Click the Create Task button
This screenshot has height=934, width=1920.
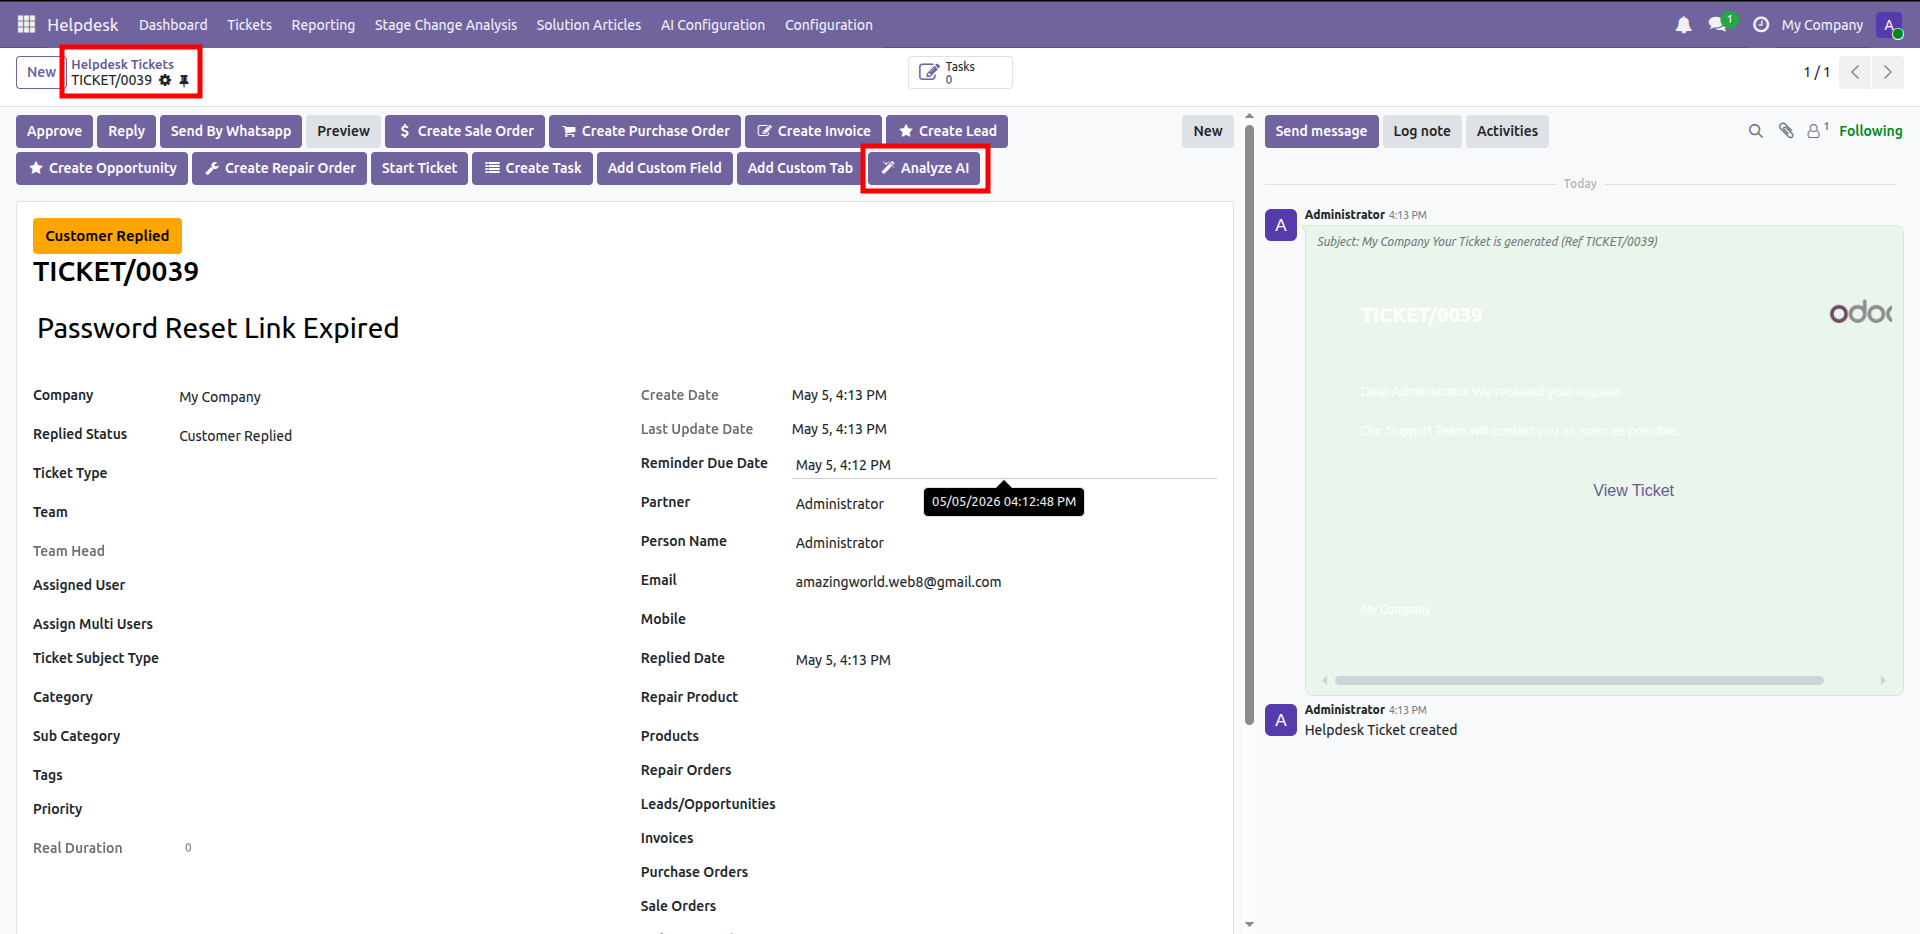tap(533, 168)
